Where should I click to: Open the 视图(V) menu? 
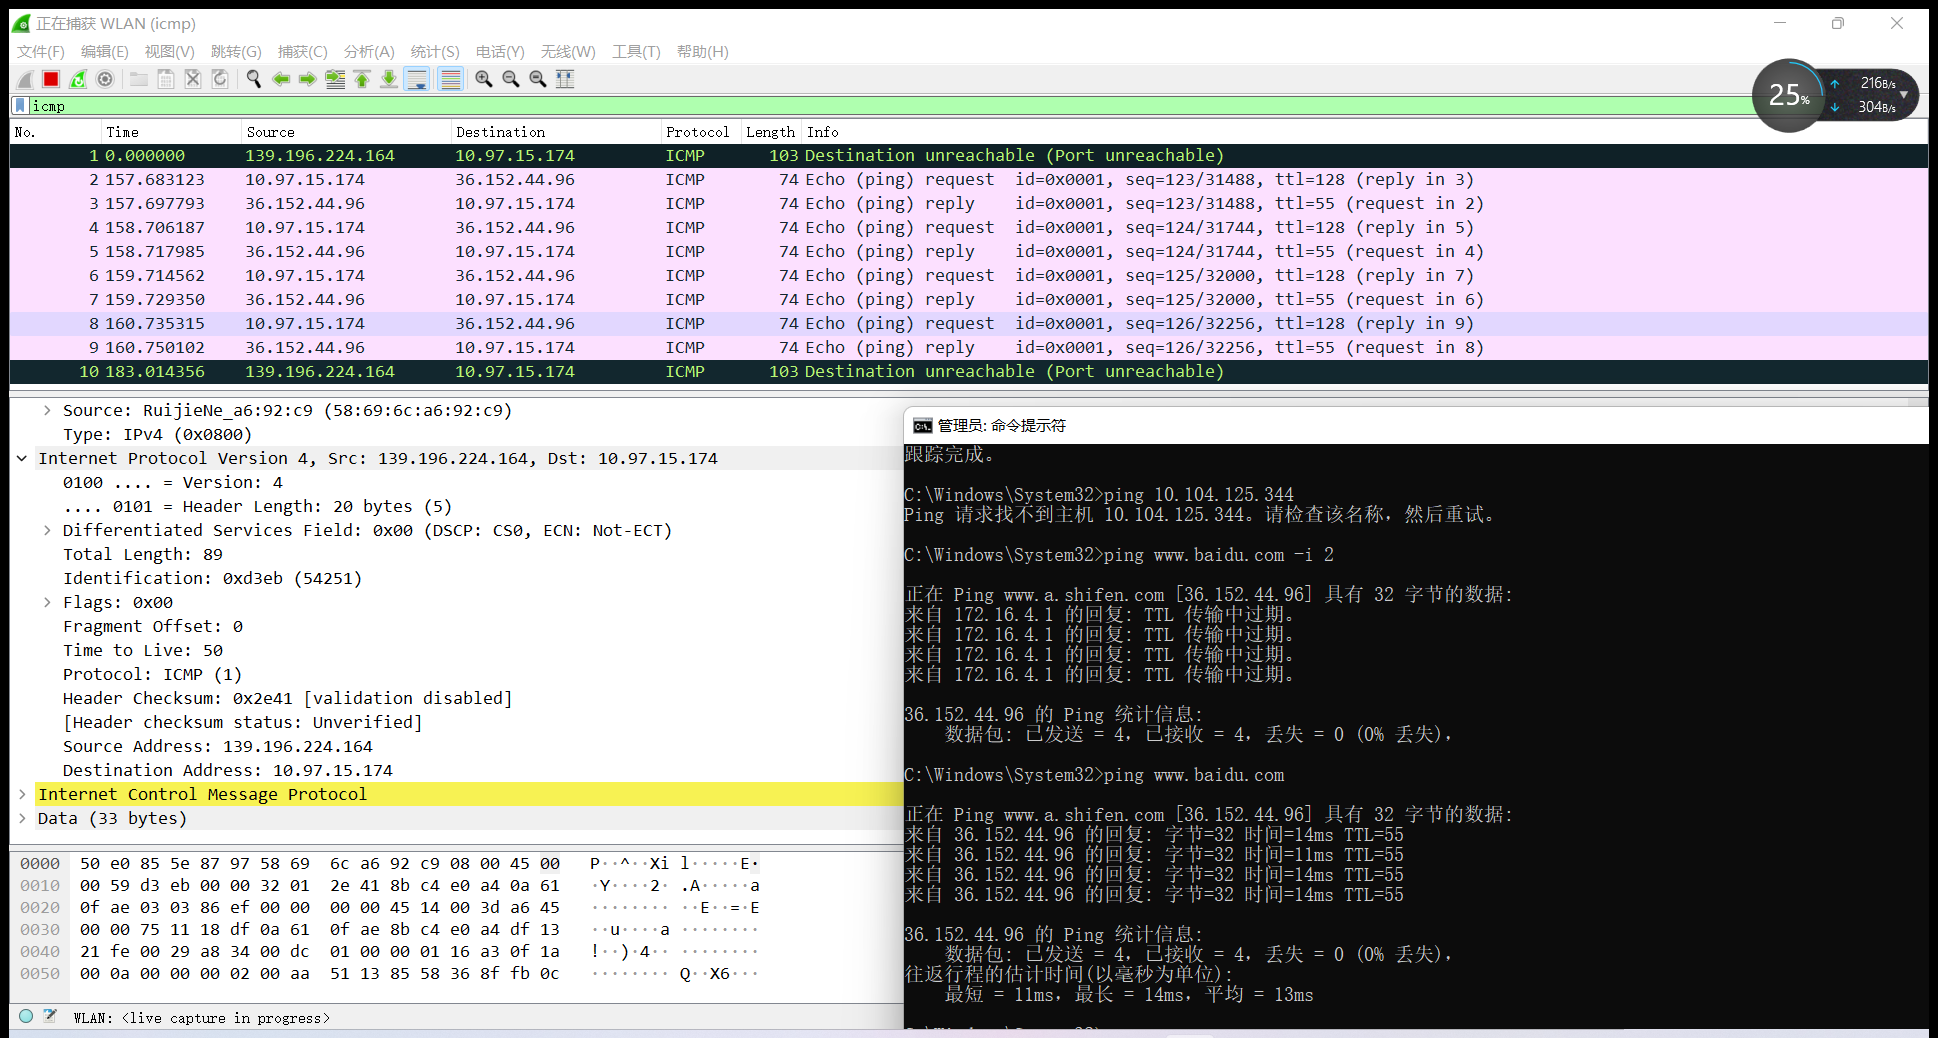pyautogui.click(x=169, y=51)
